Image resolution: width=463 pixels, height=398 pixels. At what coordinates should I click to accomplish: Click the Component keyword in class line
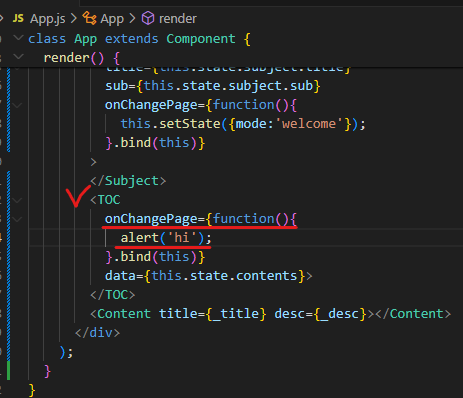click(x=201, y=39)
